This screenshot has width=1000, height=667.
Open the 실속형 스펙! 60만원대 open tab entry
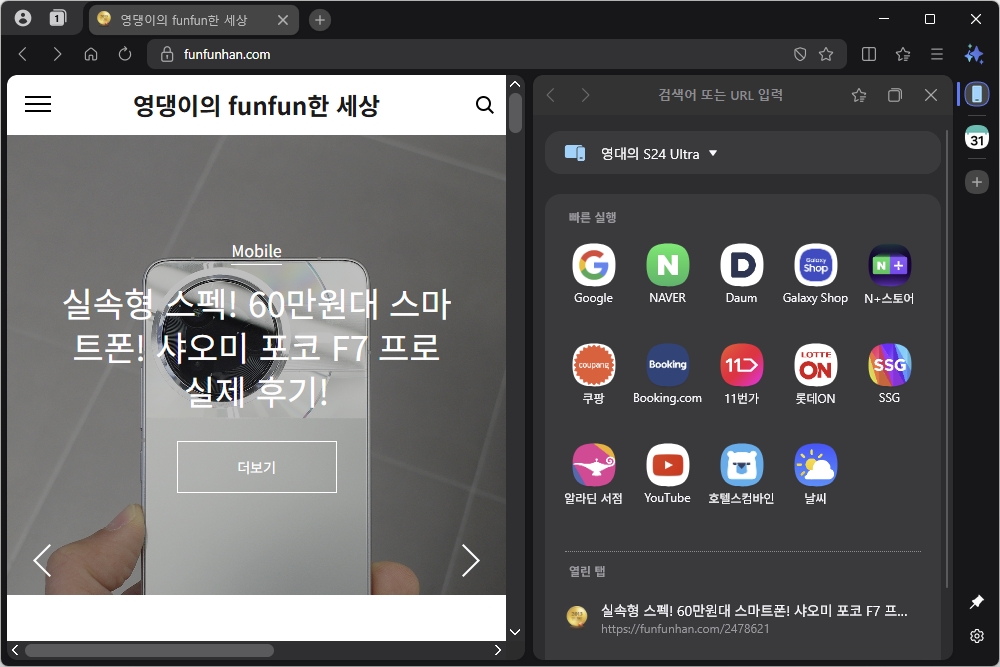[742, 618]
